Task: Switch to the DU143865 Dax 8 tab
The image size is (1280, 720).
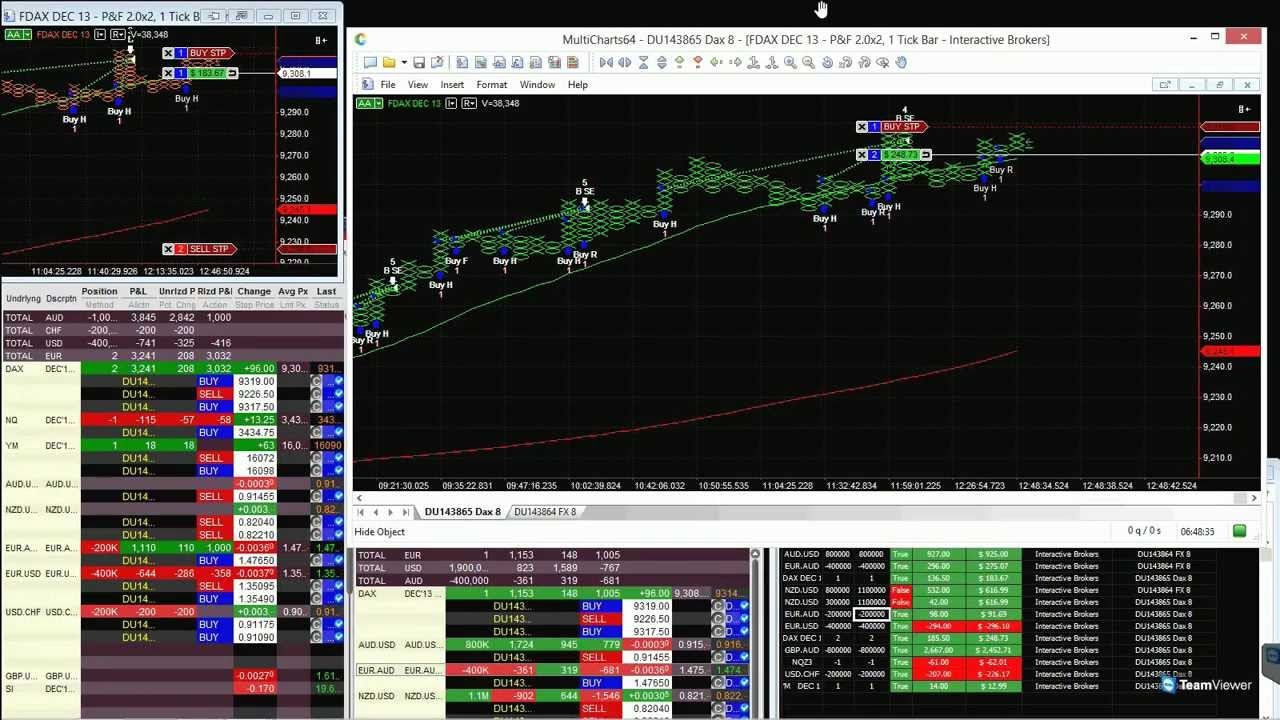Action: coord(462,512)
